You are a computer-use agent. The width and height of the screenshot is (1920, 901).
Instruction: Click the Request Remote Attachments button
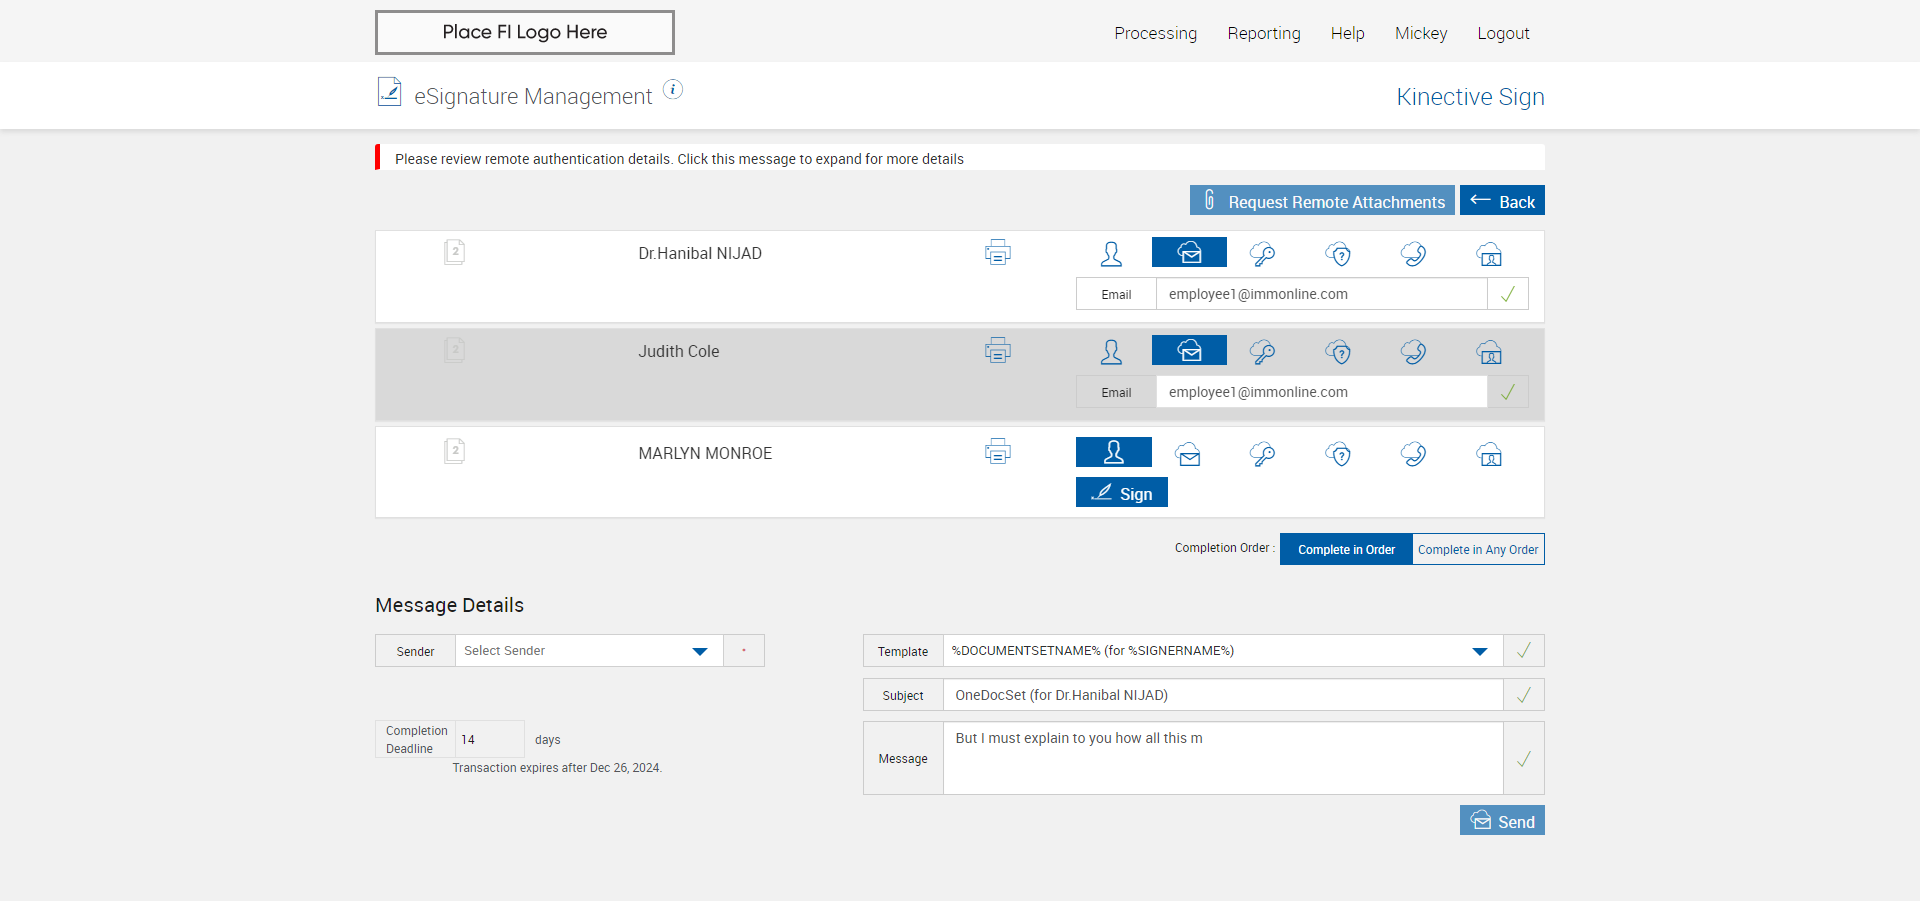tap(1322, 201)
